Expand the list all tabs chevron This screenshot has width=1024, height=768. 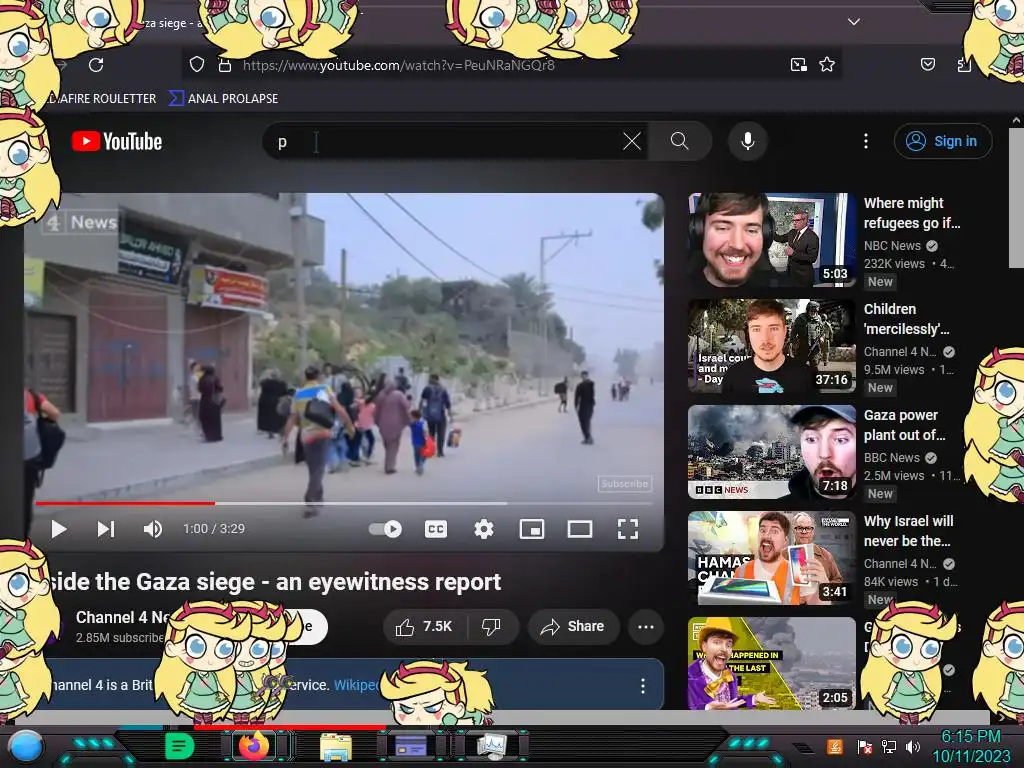(x=854, y=22)
